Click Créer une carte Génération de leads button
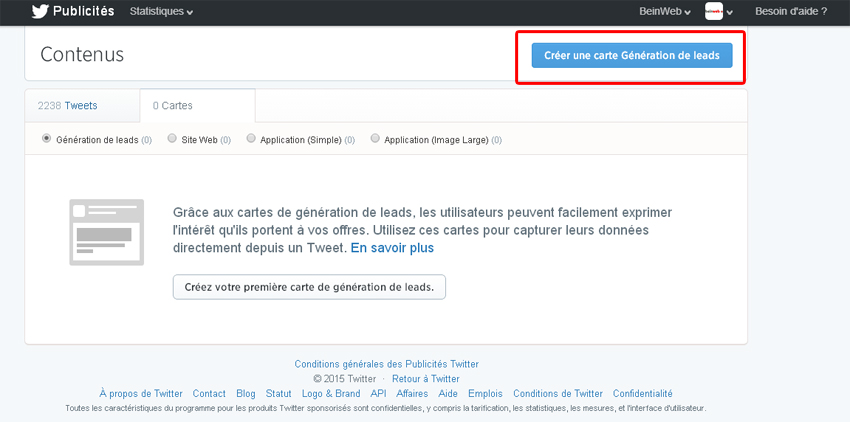Screen dimensions: 850x422 (632, 56)
